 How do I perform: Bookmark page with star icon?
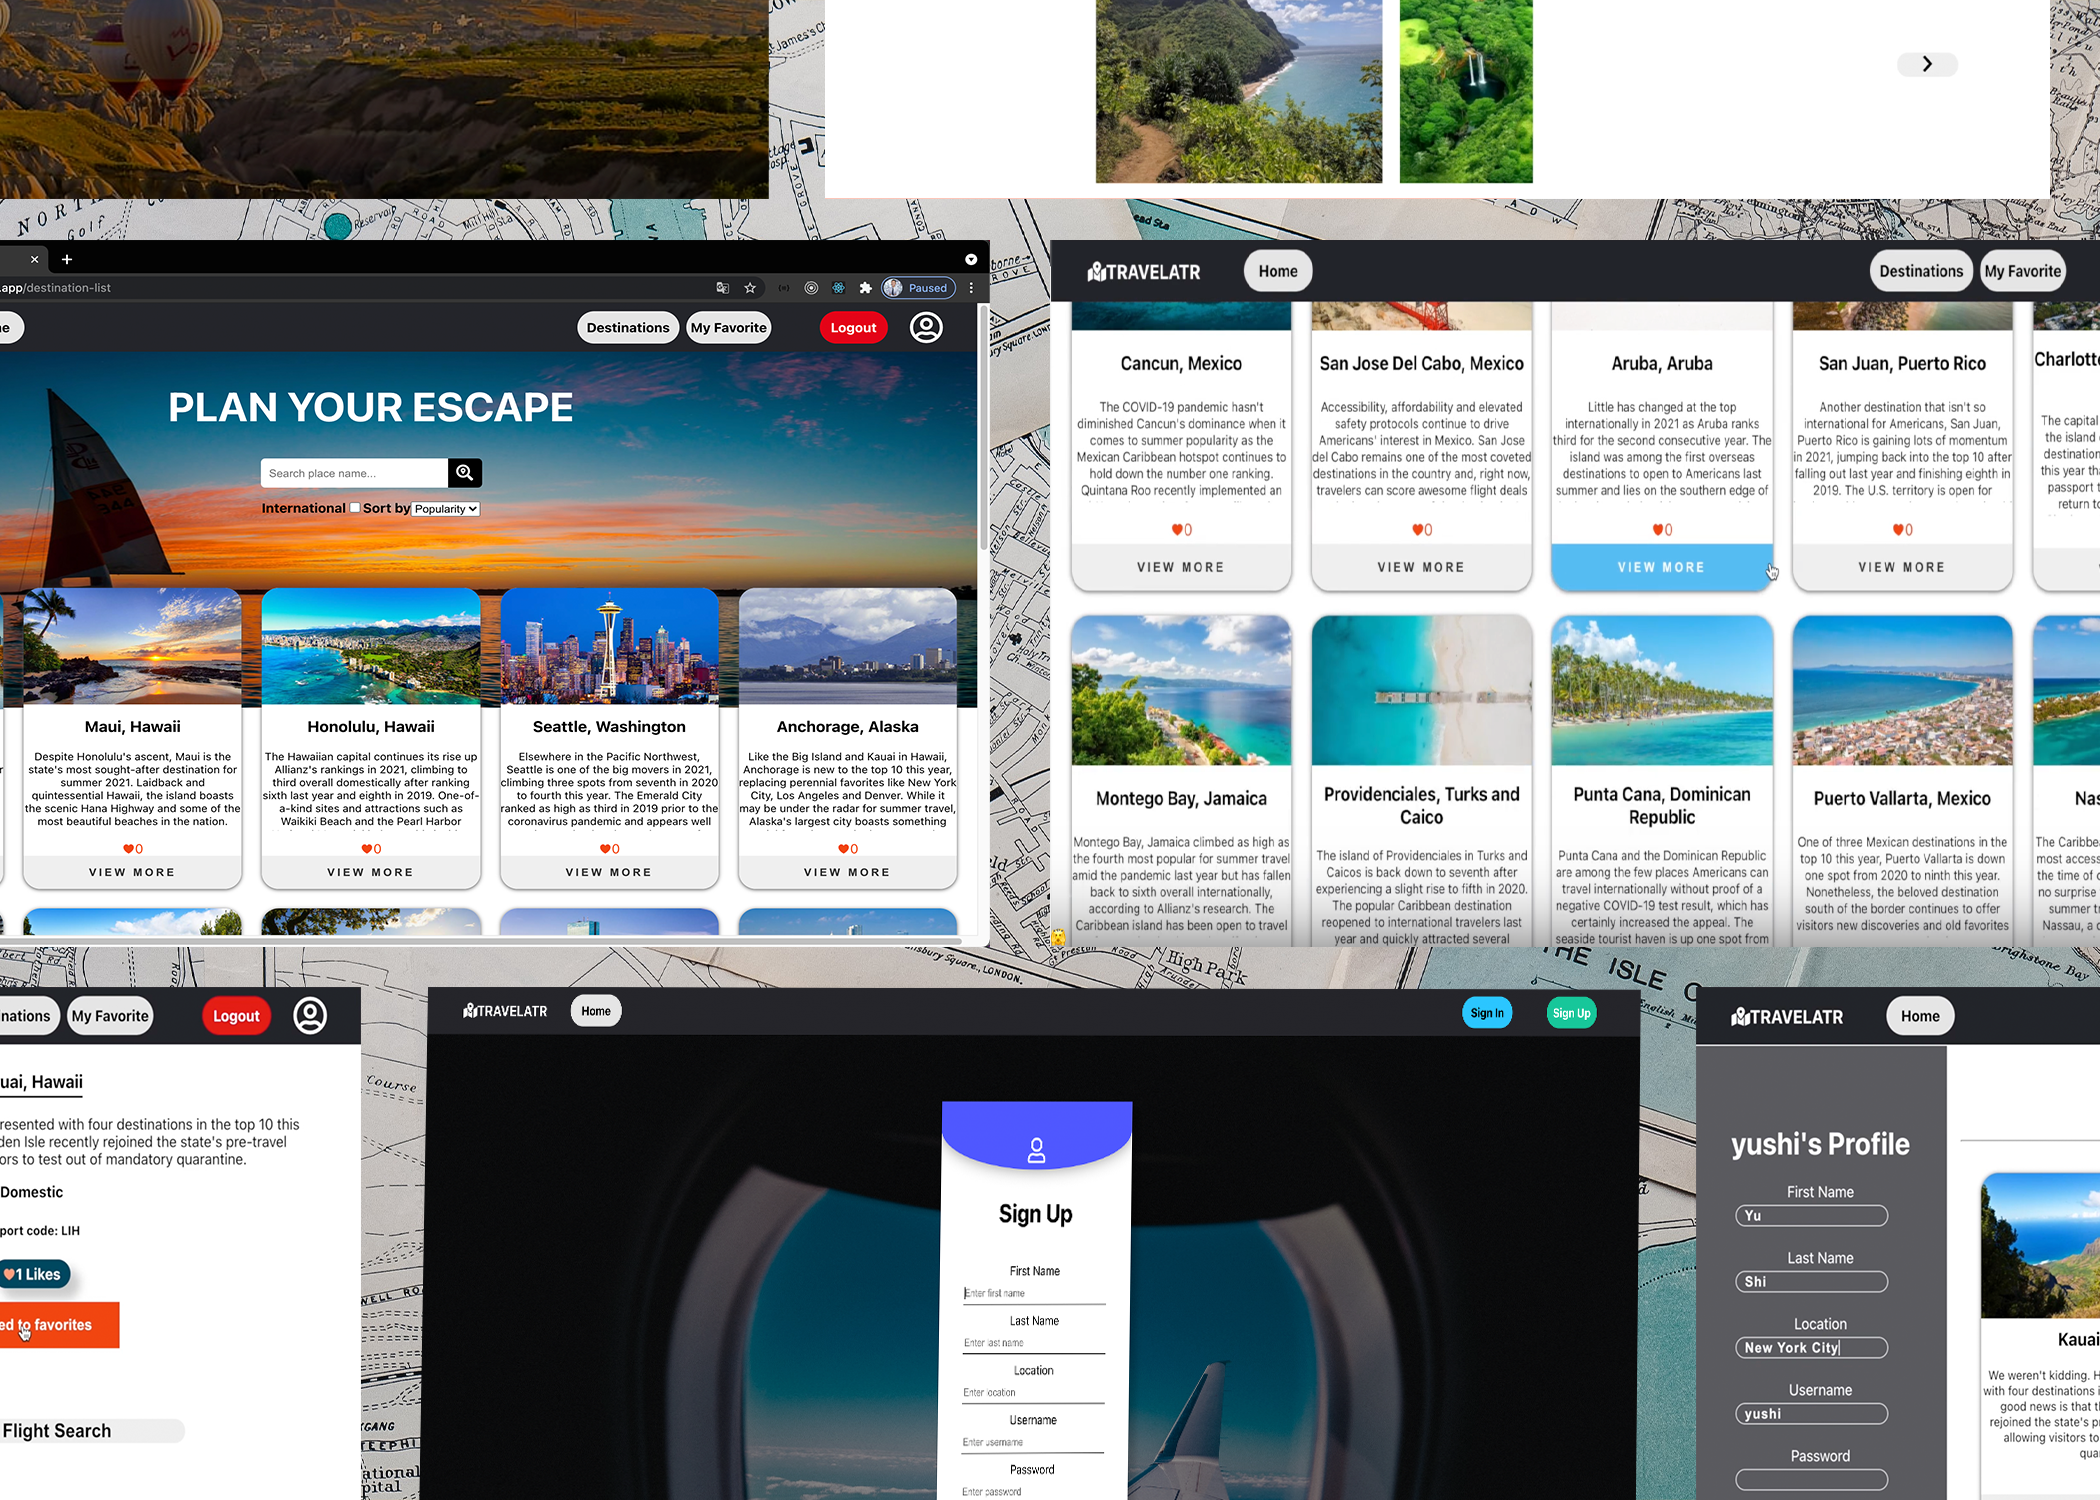(750, 288)
